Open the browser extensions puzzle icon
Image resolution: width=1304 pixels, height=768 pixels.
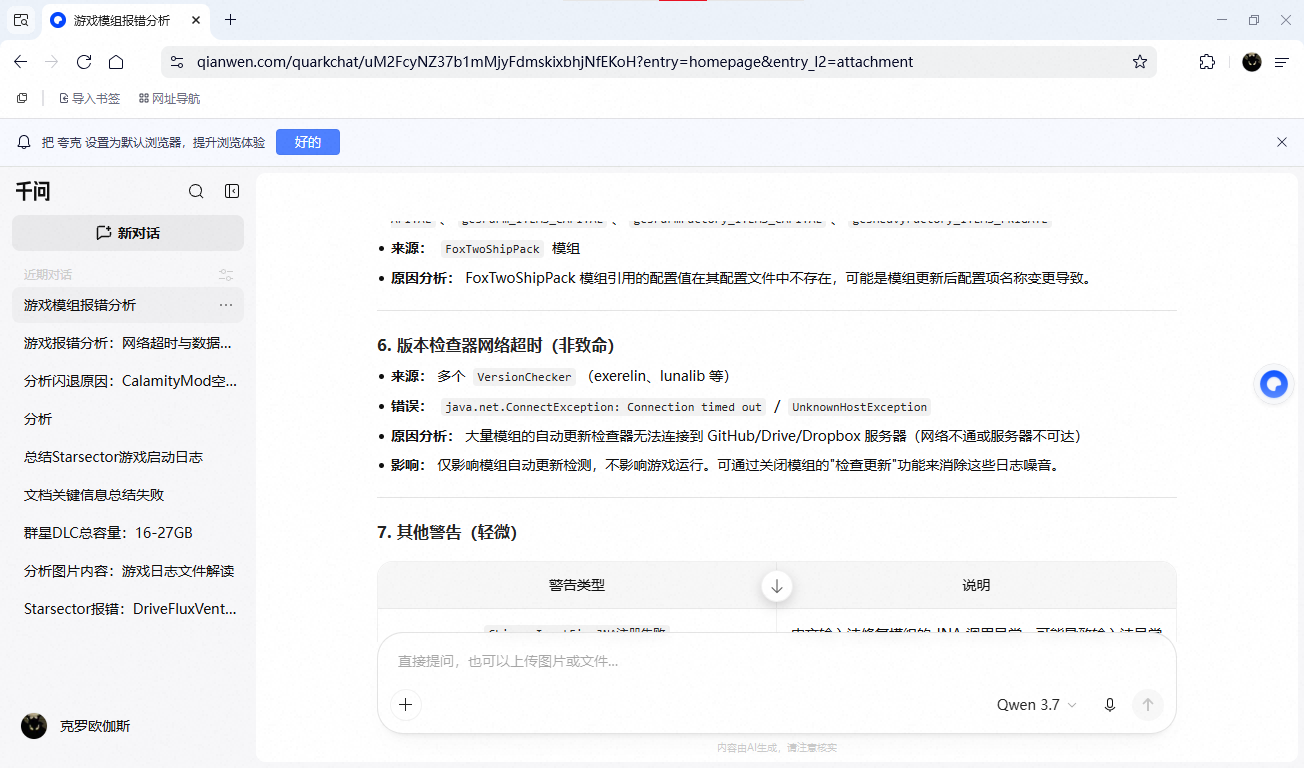click(1207, 62)
